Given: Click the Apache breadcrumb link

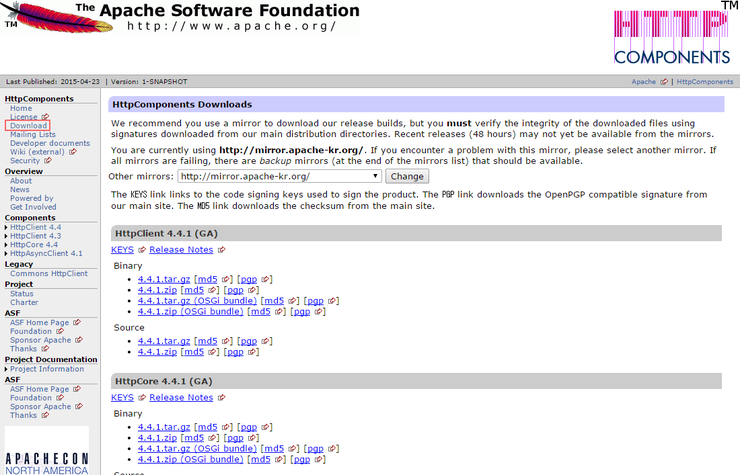Looking at the screenshot, I should (644, 82).
